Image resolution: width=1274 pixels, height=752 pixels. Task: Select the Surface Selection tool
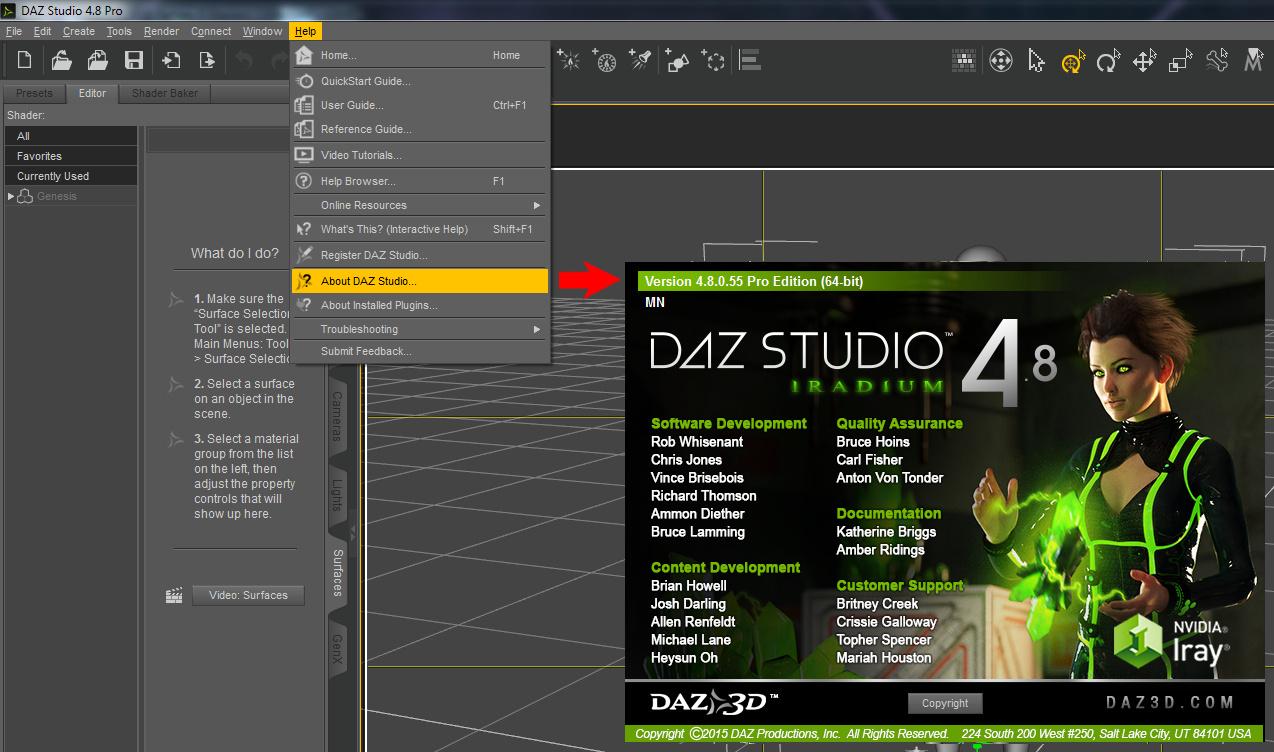pyautogui.click(x=1253, y=61)
